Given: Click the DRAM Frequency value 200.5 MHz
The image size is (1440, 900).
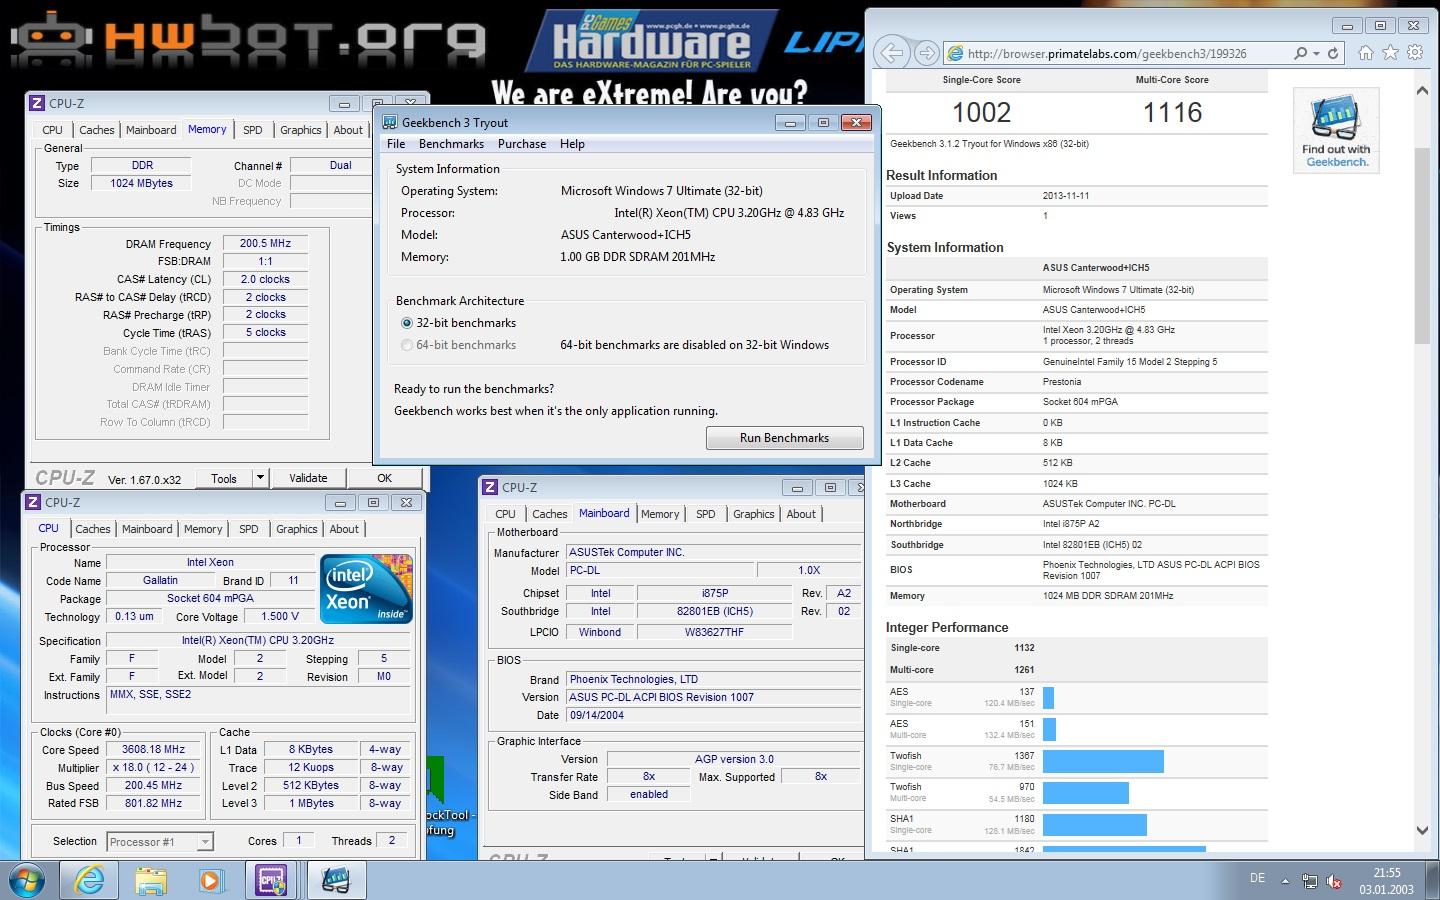Looking at the screenshot, I should 265,243.
